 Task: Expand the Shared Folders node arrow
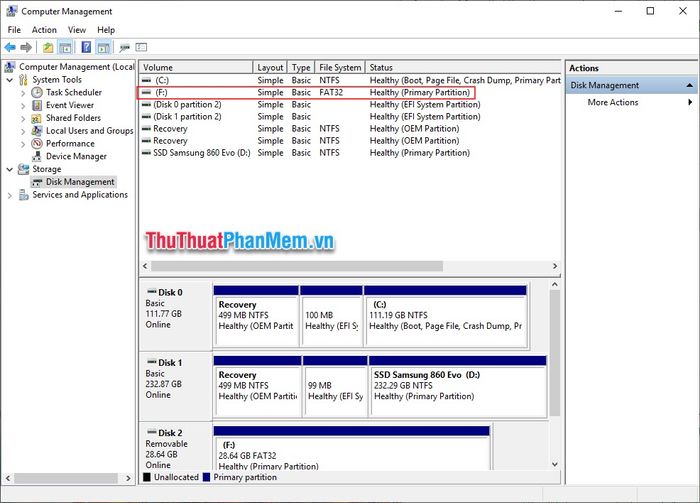23,119
